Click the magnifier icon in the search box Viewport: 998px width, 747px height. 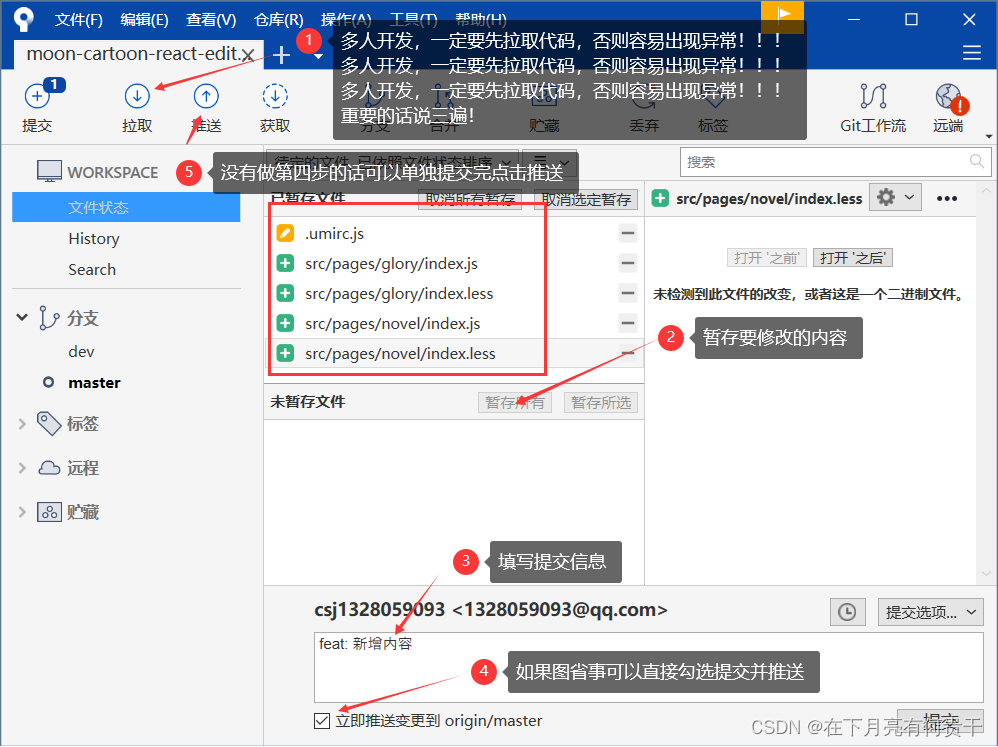coord(976,162)
